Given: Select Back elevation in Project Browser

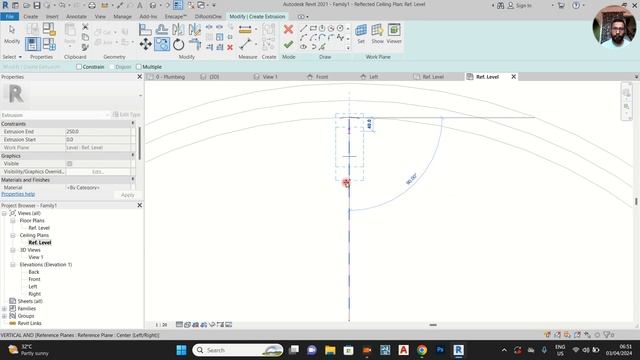Looking at the screenshot, I should [x=34, y=272].
